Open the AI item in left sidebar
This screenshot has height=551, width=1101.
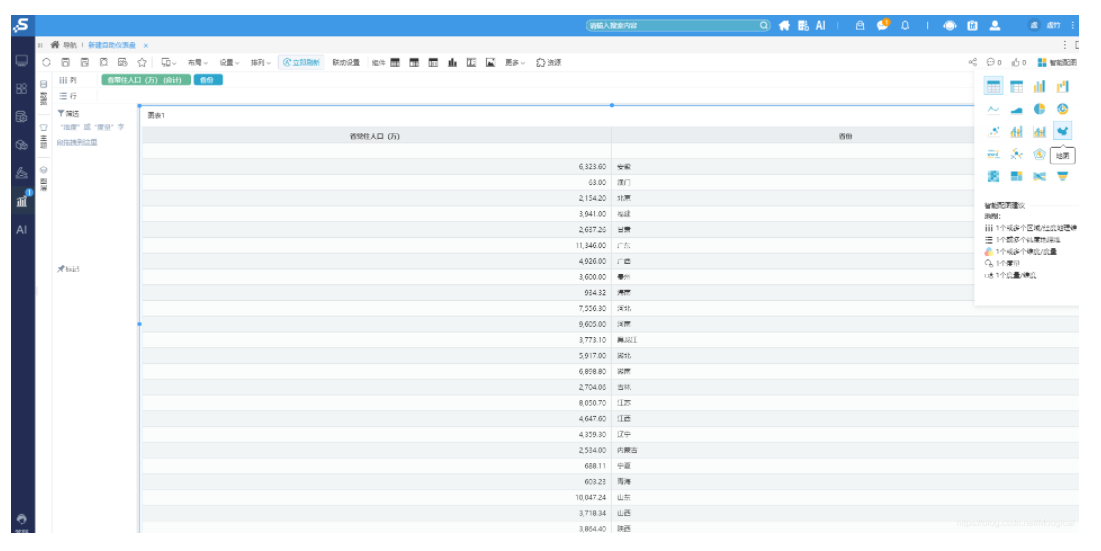coord(22,230)
